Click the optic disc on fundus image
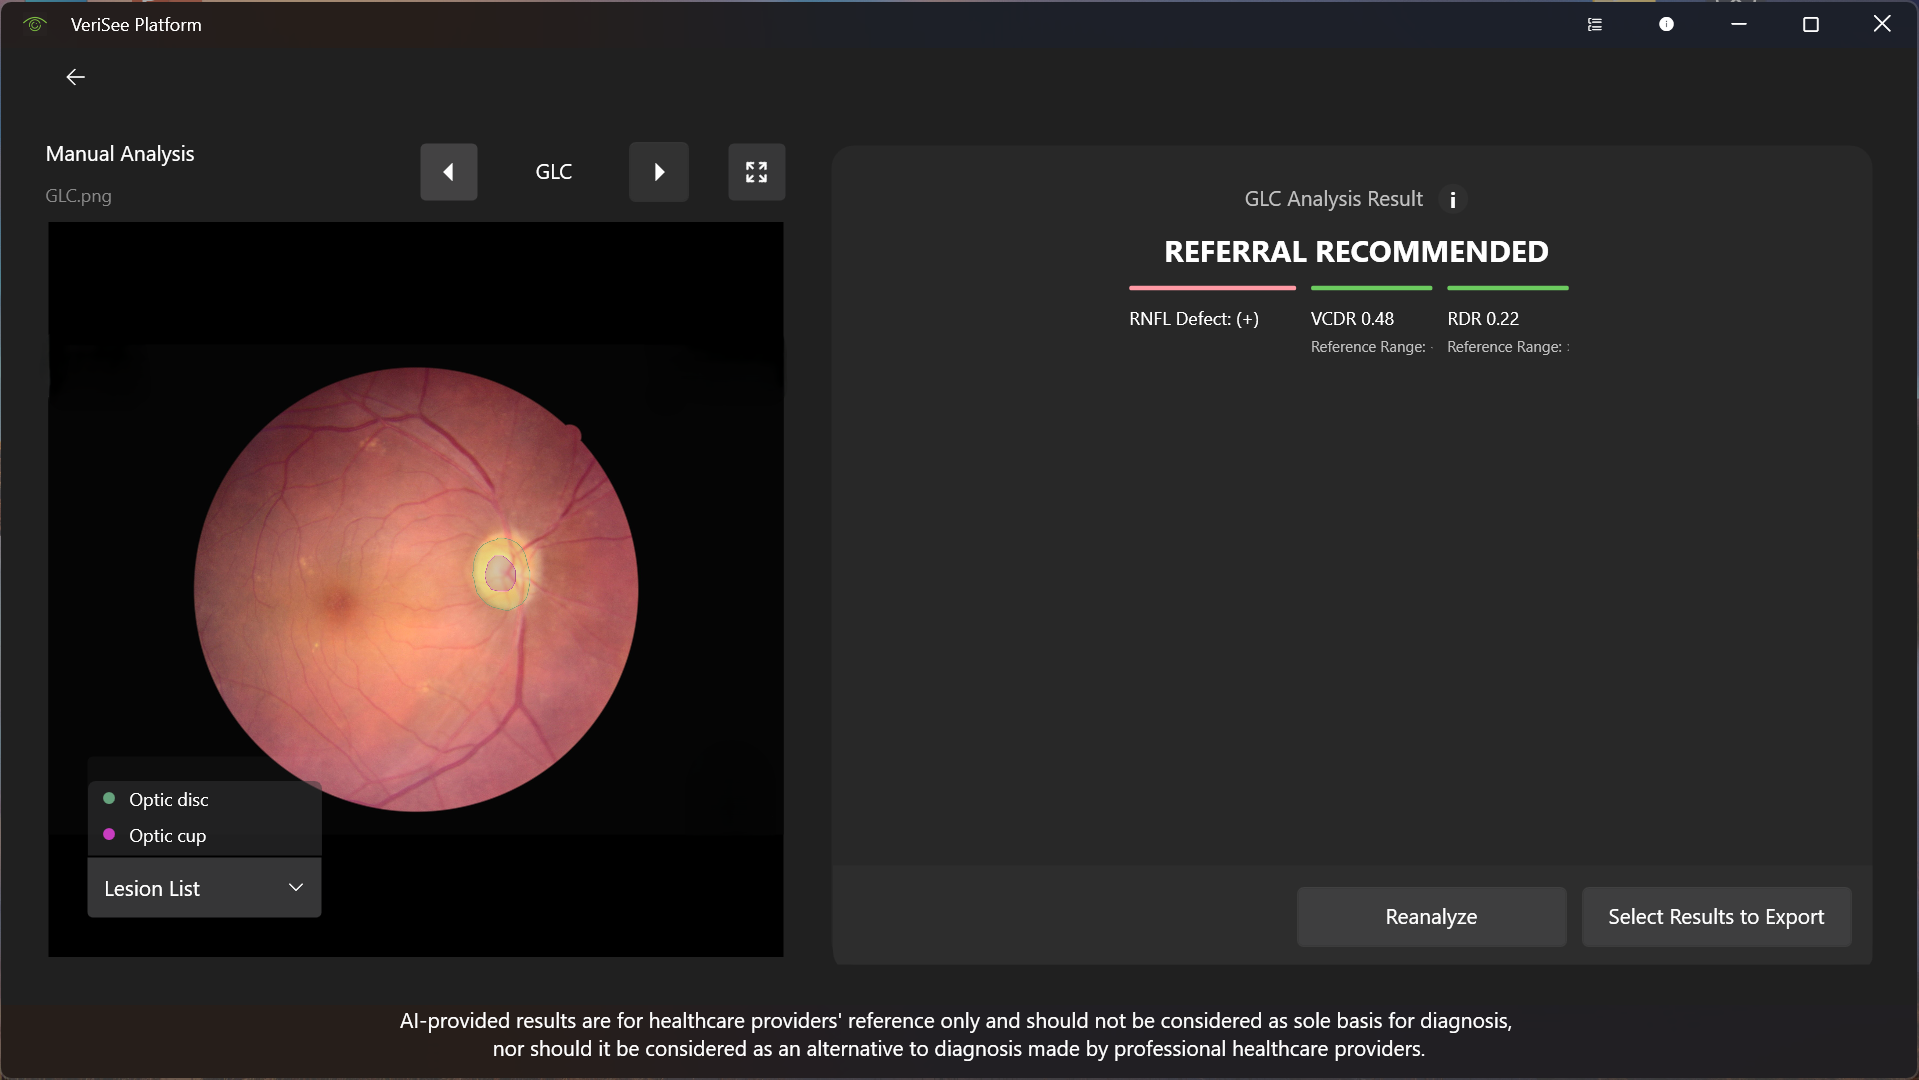 pyautogui.click(x=500, y=574)
